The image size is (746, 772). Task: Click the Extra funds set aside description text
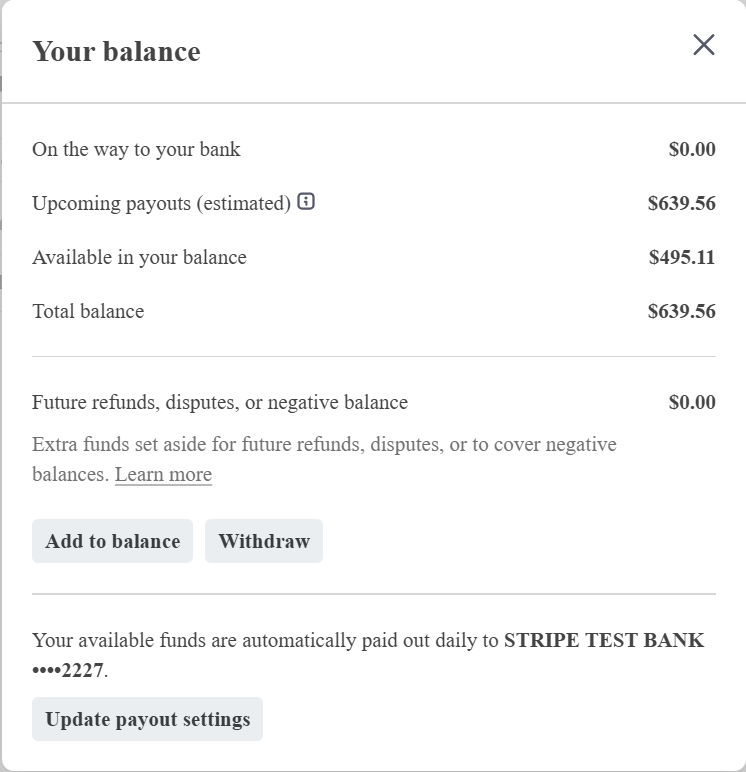pyautogui.click(x=324, y=445)
